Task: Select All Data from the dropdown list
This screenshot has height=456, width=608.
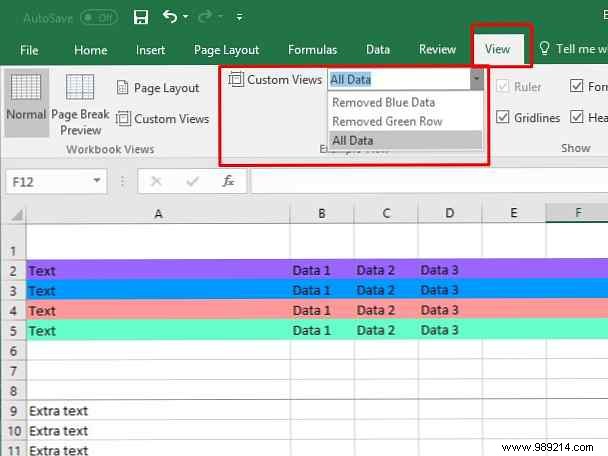Action: pos(405,140)
